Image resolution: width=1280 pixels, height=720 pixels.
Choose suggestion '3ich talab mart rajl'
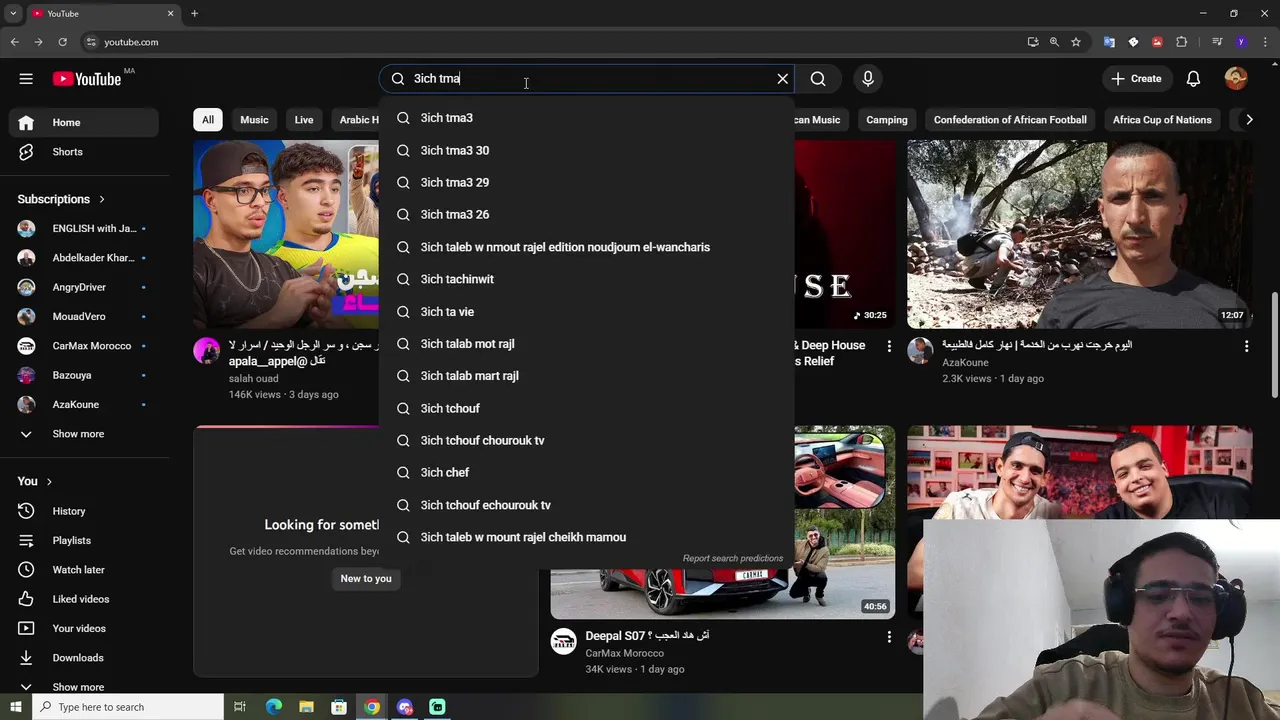pos(587,376)
